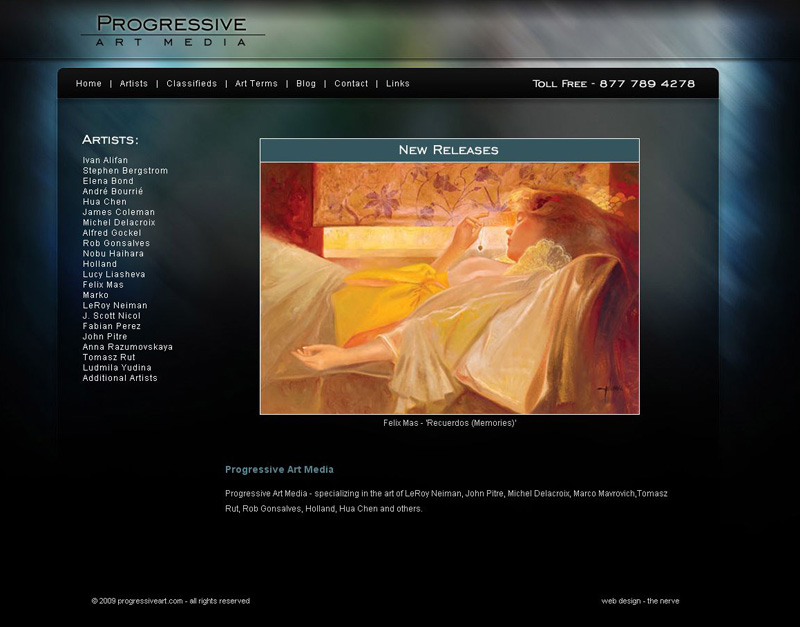The width and height of the screenshot is (800, 627).
Task: Open Stephen Bergstrom's artist page
Action: coord(125,170)
